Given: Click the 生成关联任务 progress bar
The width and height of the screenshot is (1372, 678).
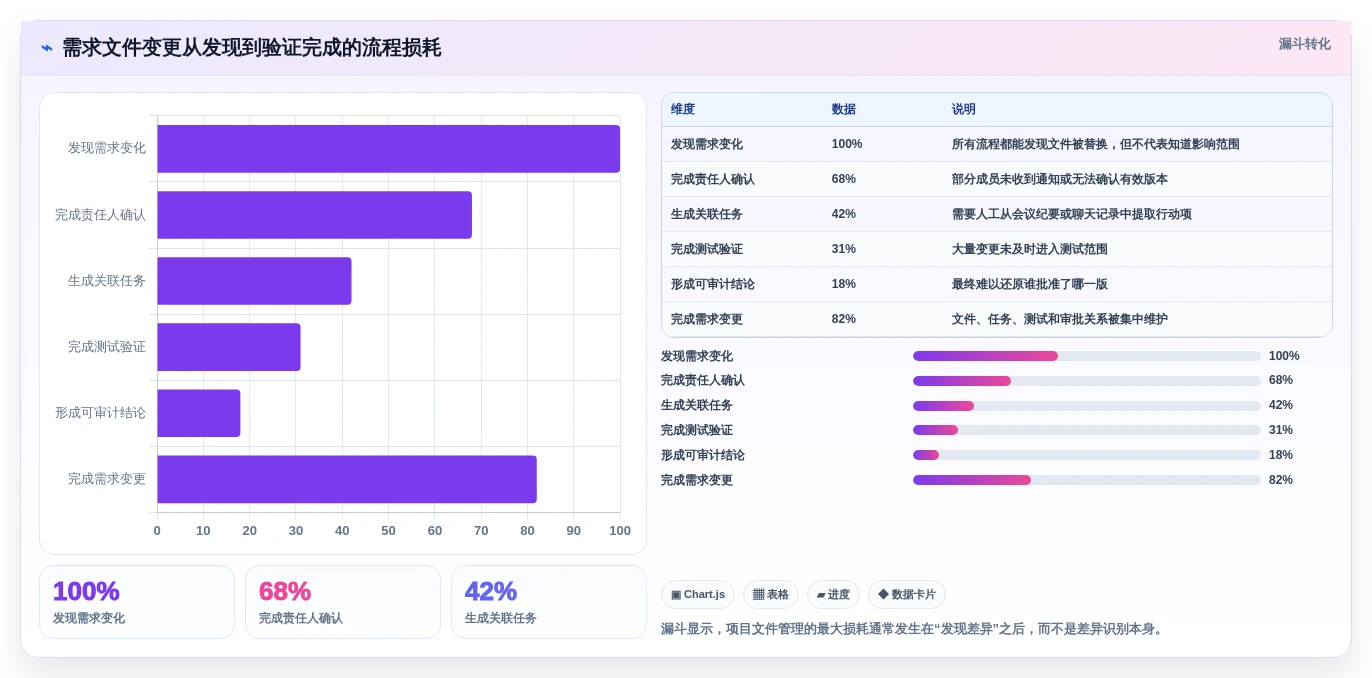Looking at the screenshot, I should pos(1087,405).
